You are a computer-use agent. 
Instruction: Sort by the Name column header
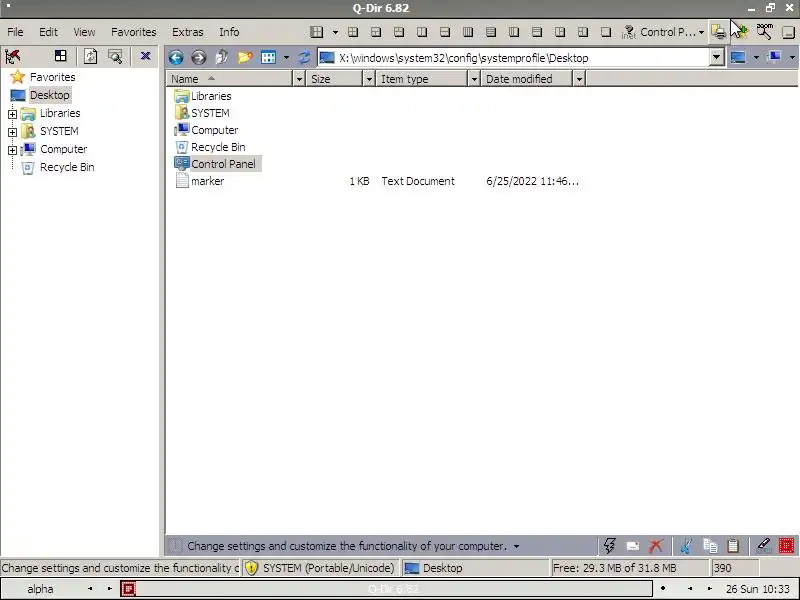pyautogui.click(x=230, y=79)
